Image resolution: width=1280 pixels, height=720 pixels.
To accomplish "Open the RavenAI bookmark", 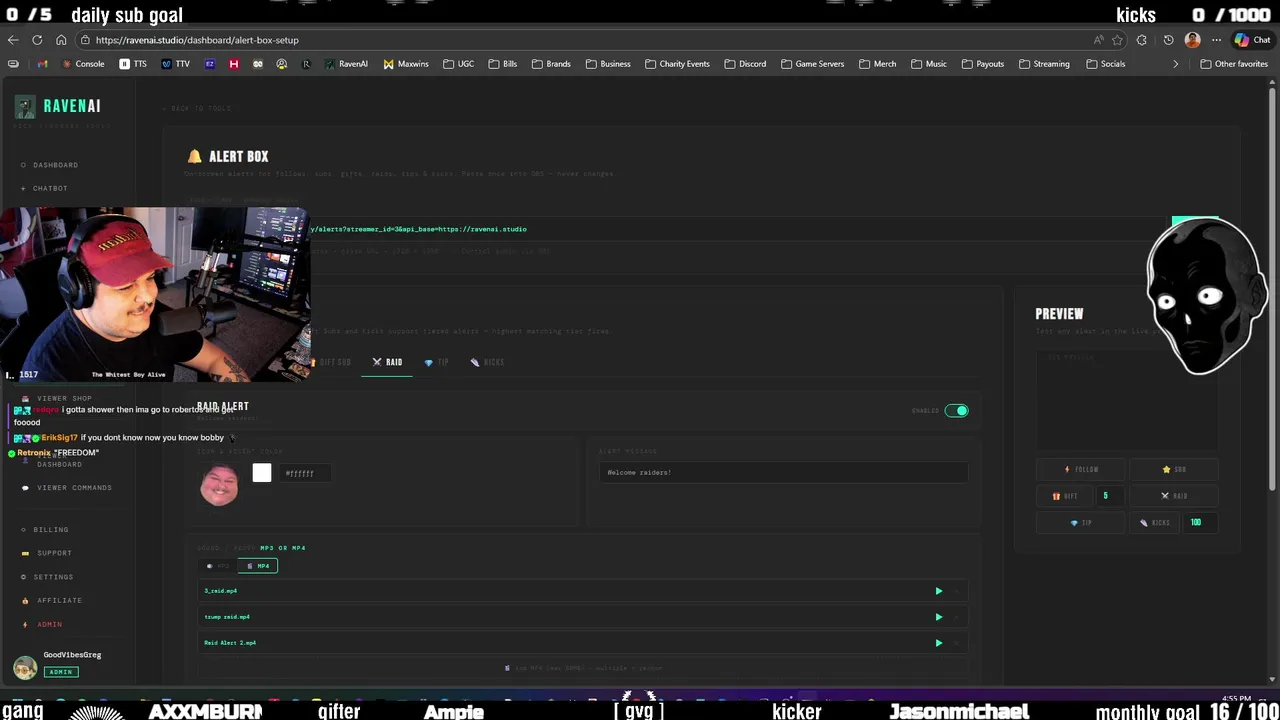I will point(346,64).
